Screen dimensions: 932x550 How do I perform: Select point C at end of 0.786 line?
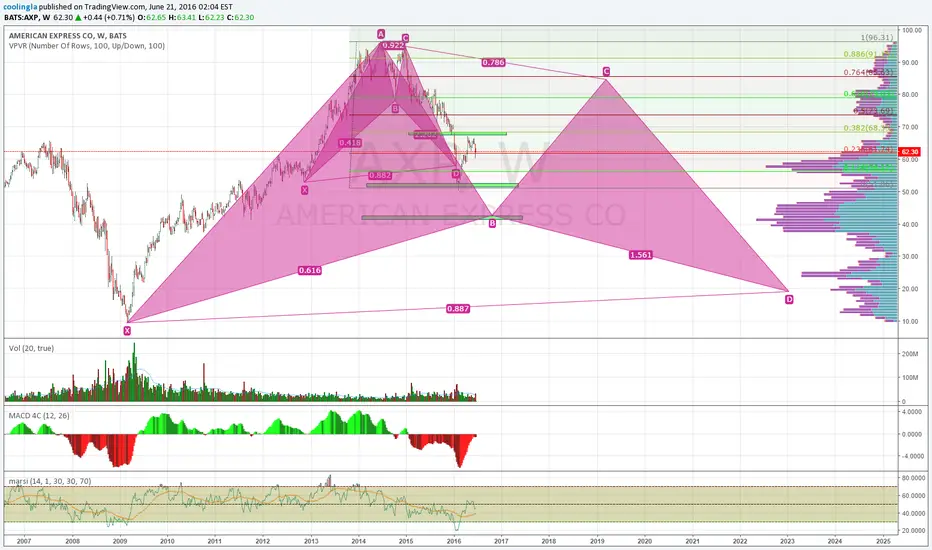[x=606, y=71]
